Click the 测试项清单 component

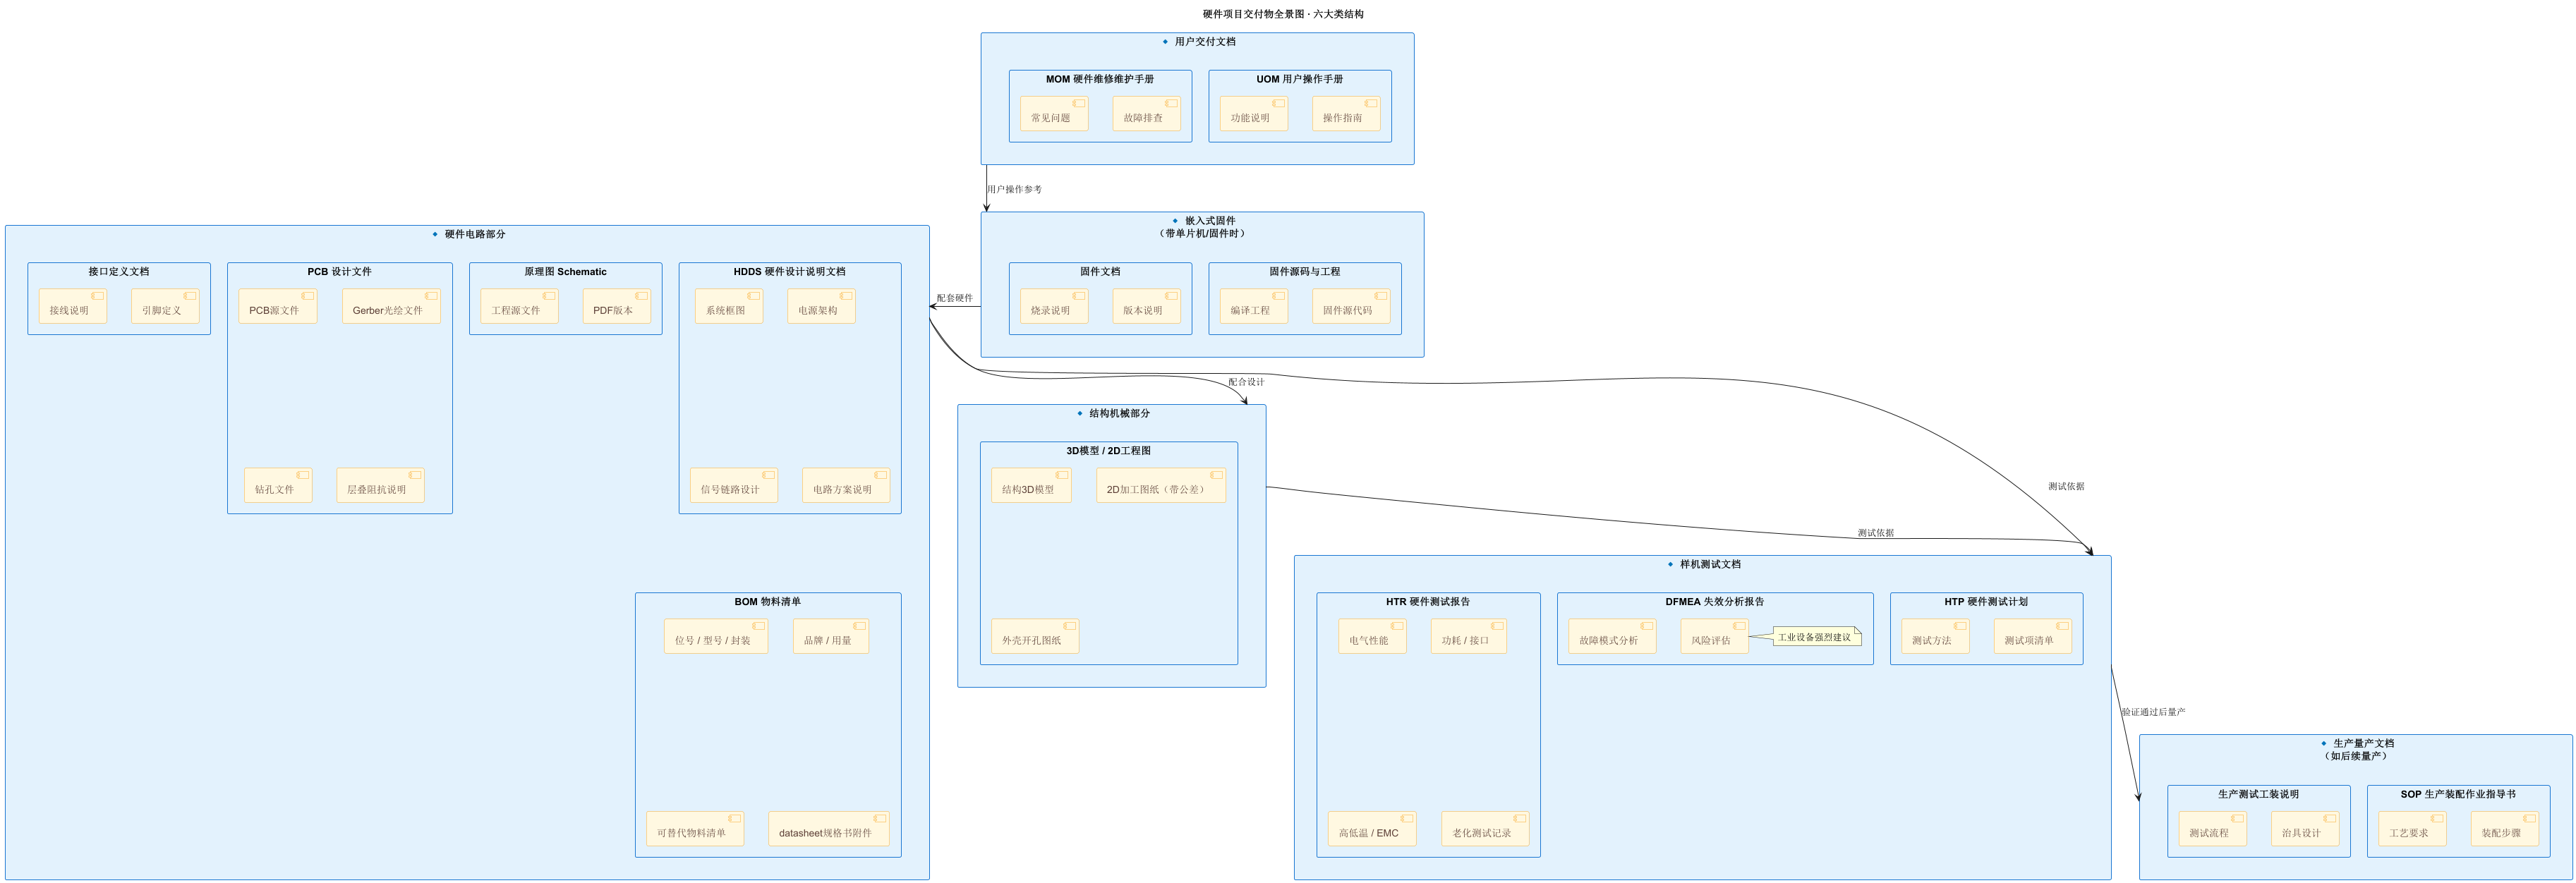[2032, 636]
